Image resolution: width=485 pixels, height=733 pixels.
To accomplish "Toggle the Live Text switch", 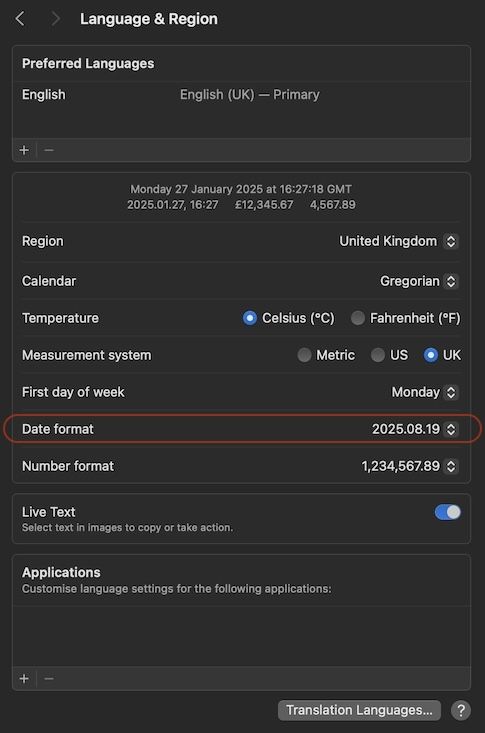I will point(448,512).
